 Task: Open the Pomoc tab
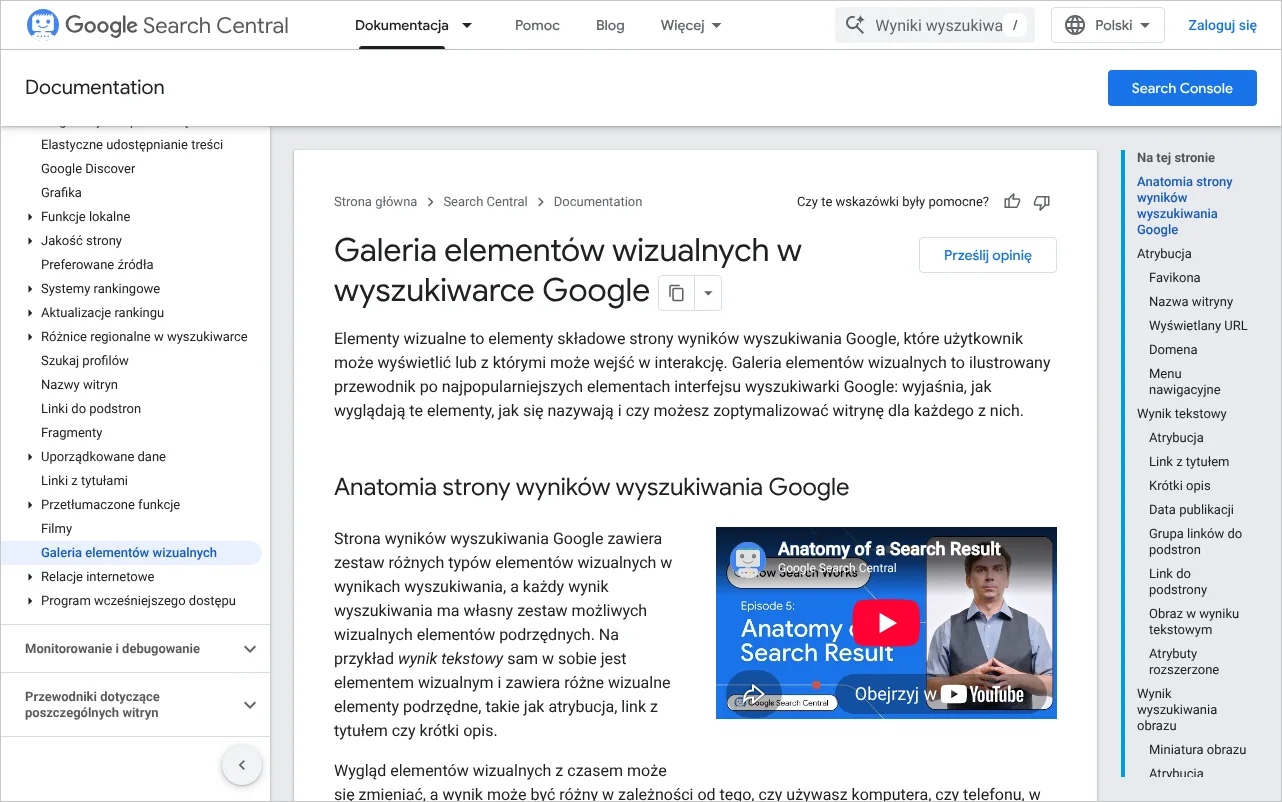tap(537, 25)
